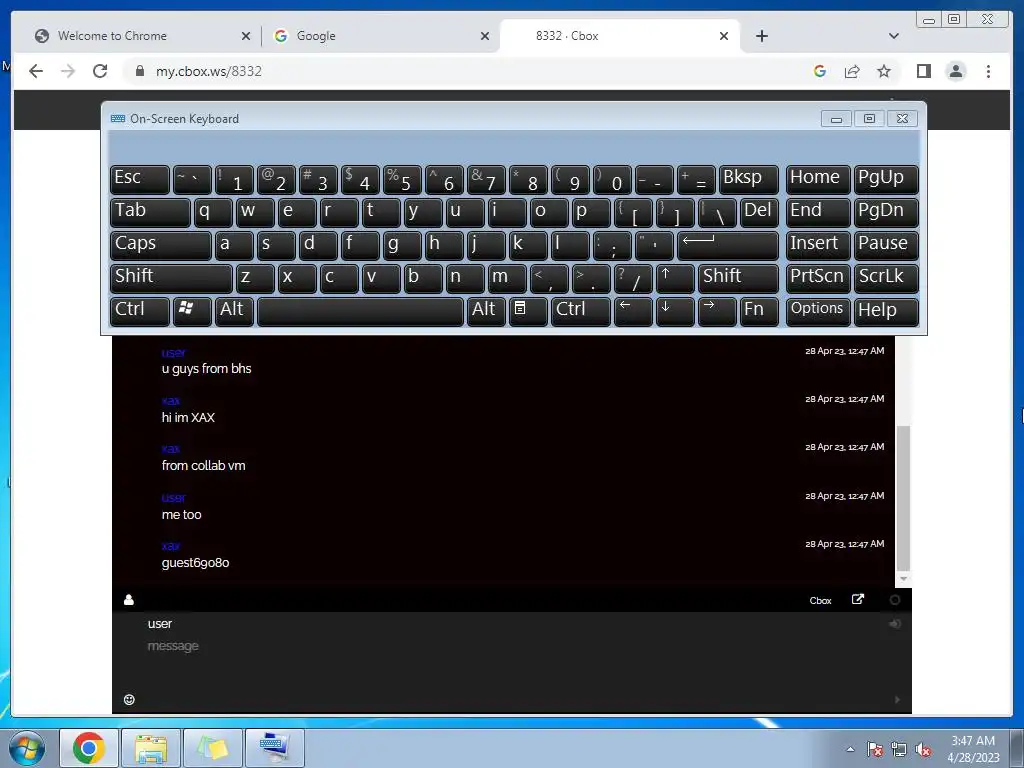Open Windows Explorer from the taskbar
This screenshot has width=1024, height=768.
(x=151, y=748)
